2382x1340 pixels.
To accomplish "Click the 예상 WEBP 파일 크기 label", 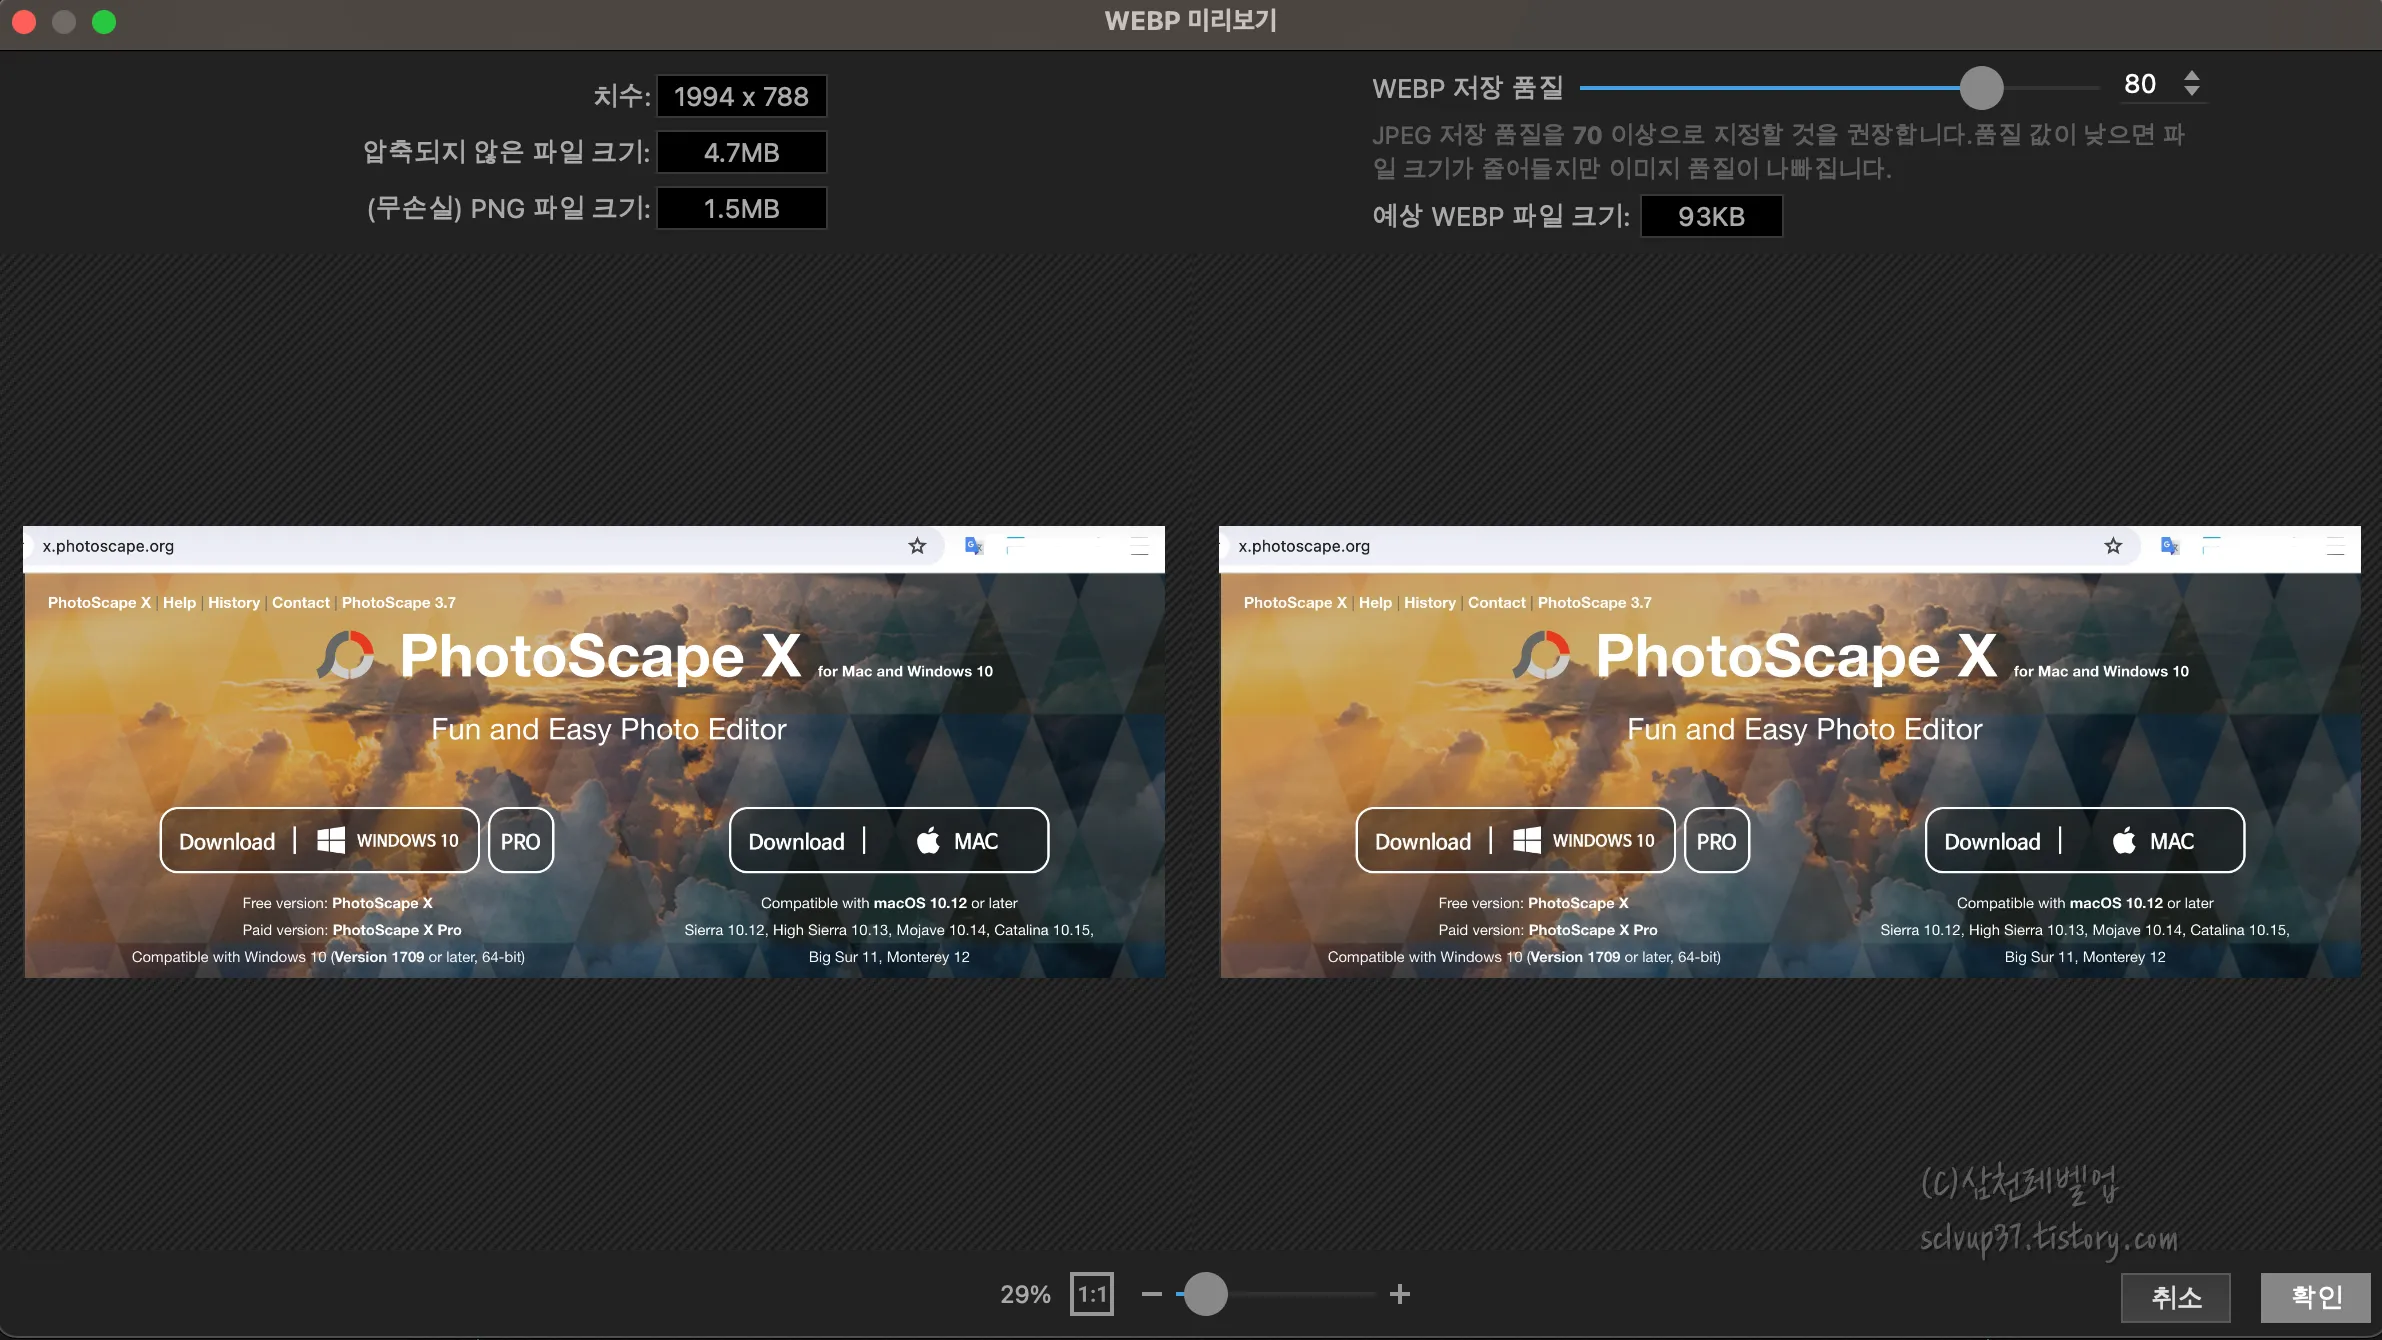I will pyautogui.click(x=1501, y=216).
